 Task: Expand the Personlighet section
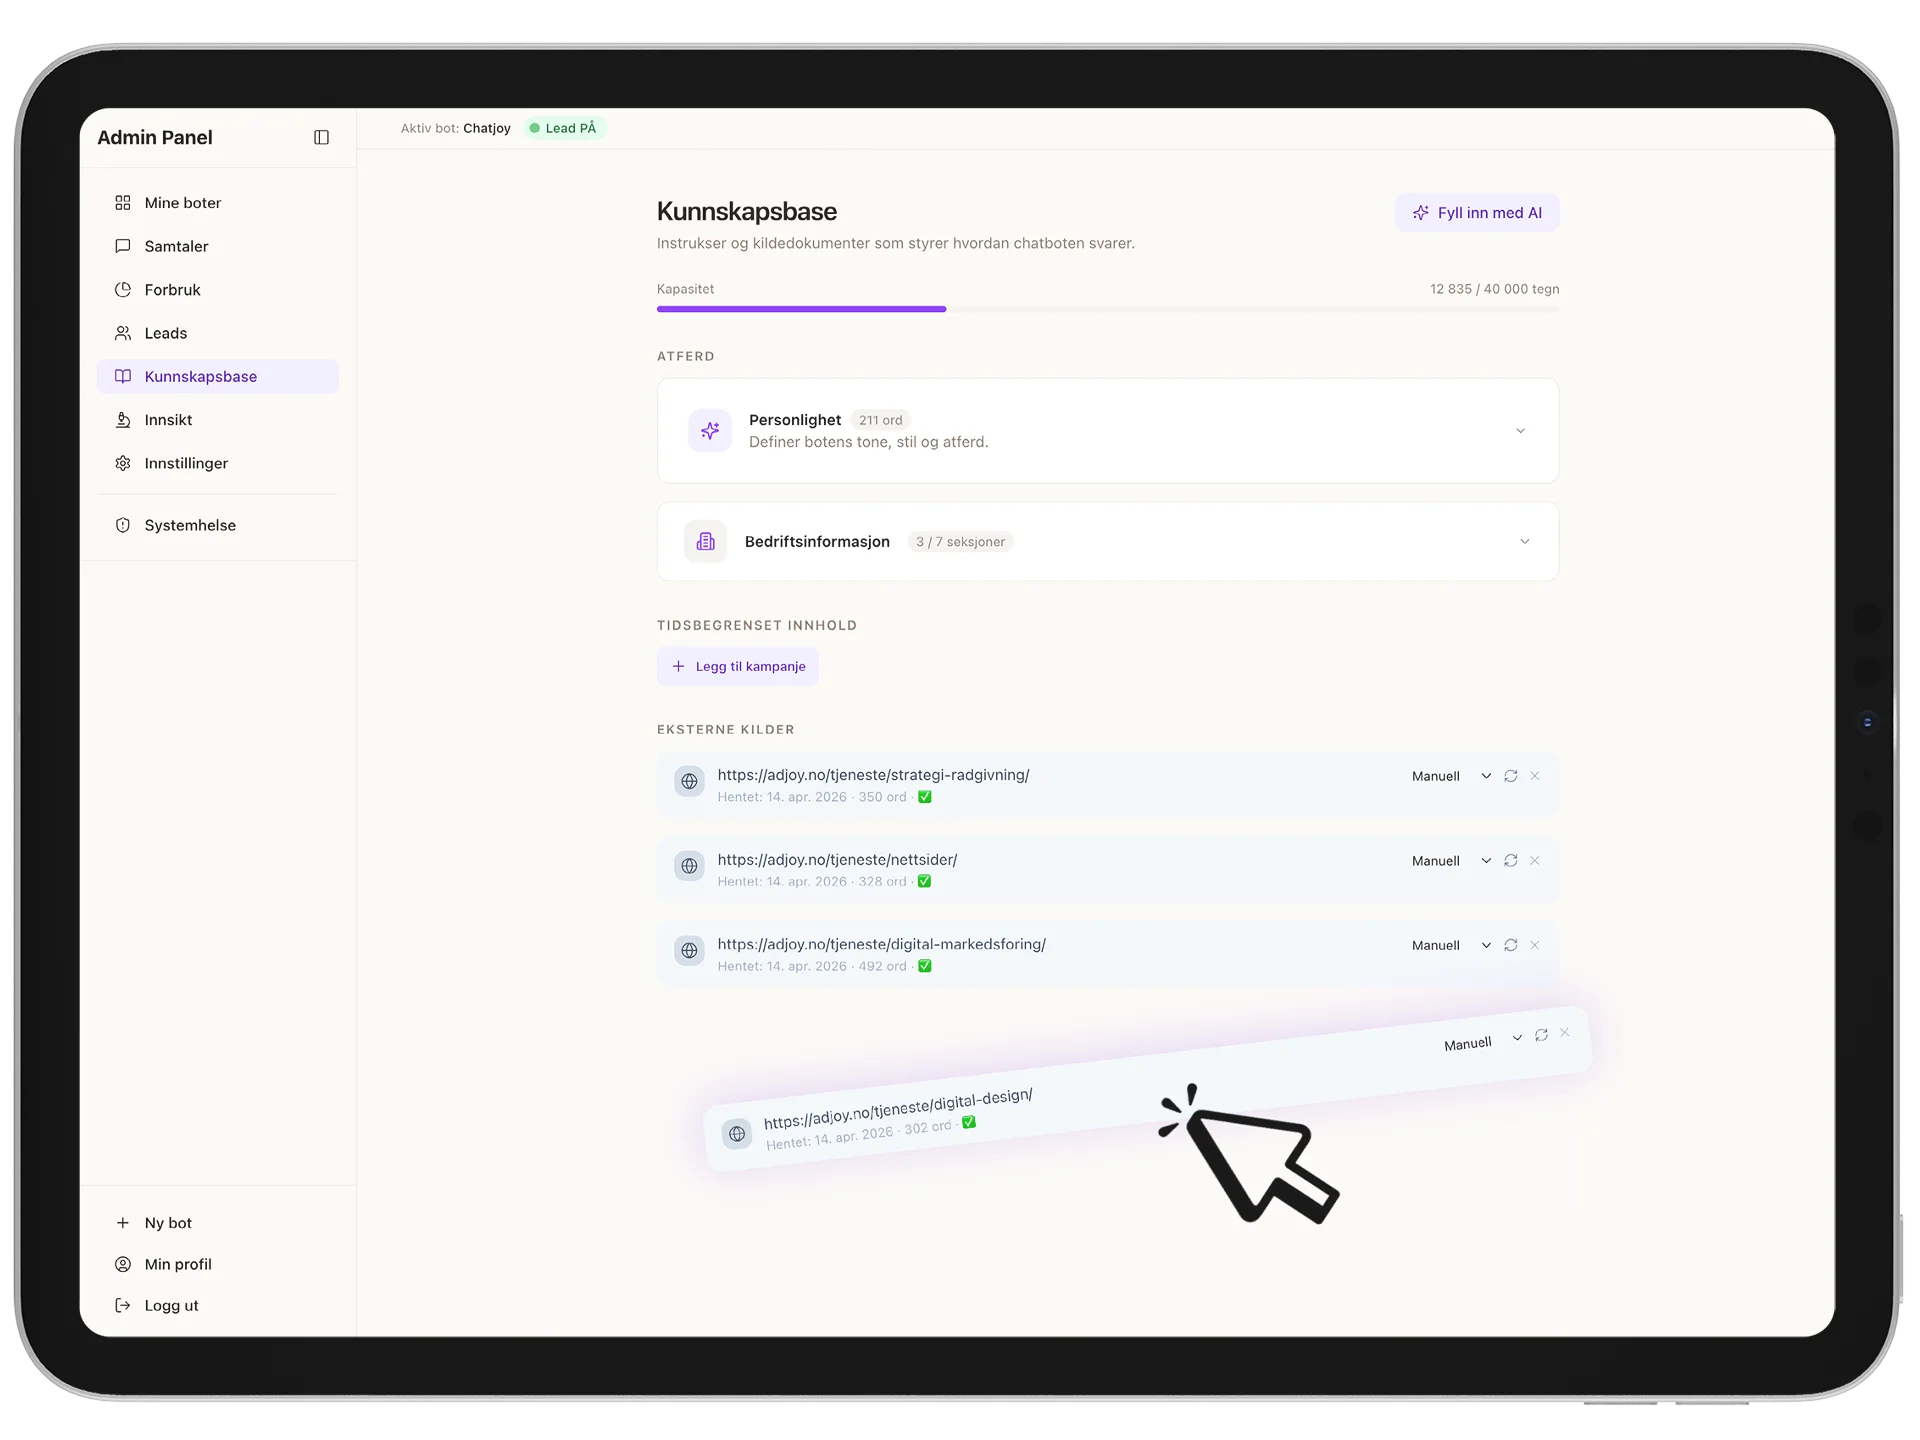(1520, 431)
